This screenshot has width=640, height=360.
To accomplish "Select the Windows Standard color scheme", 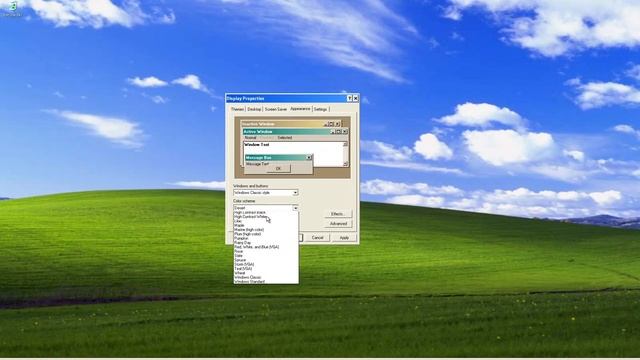I will [x=266, y=281].
